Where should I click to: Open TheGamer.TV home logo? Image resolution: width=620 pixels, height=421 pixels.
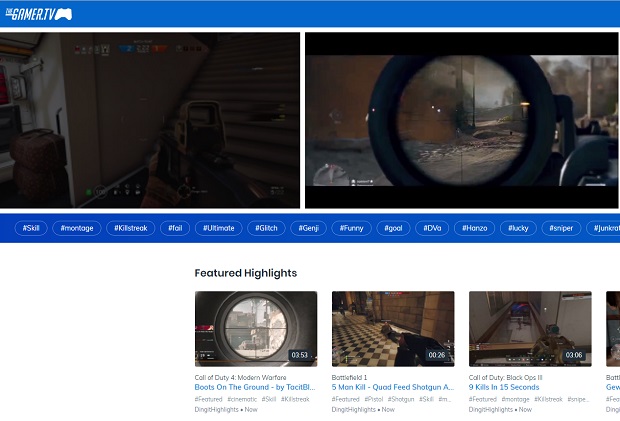pyautogui.click(x=38, y=14)
